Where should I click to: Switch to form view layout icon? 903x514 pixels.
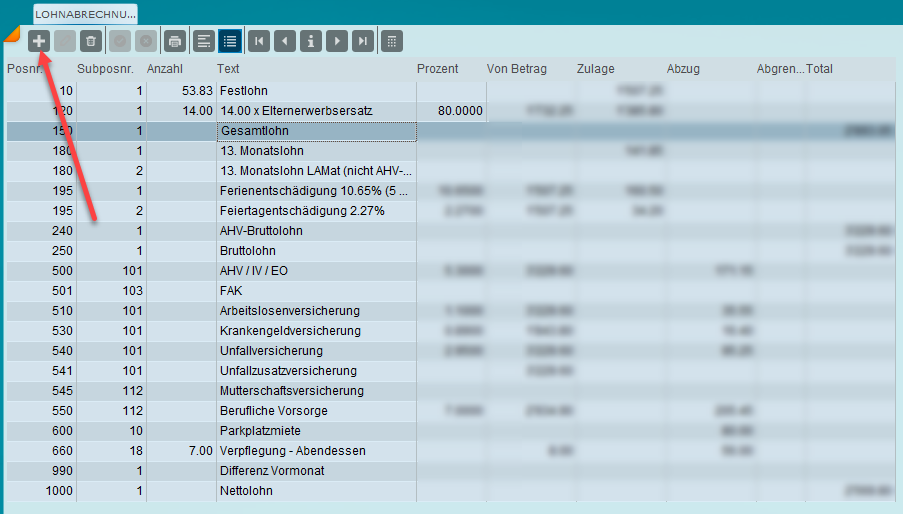[203, 41]
